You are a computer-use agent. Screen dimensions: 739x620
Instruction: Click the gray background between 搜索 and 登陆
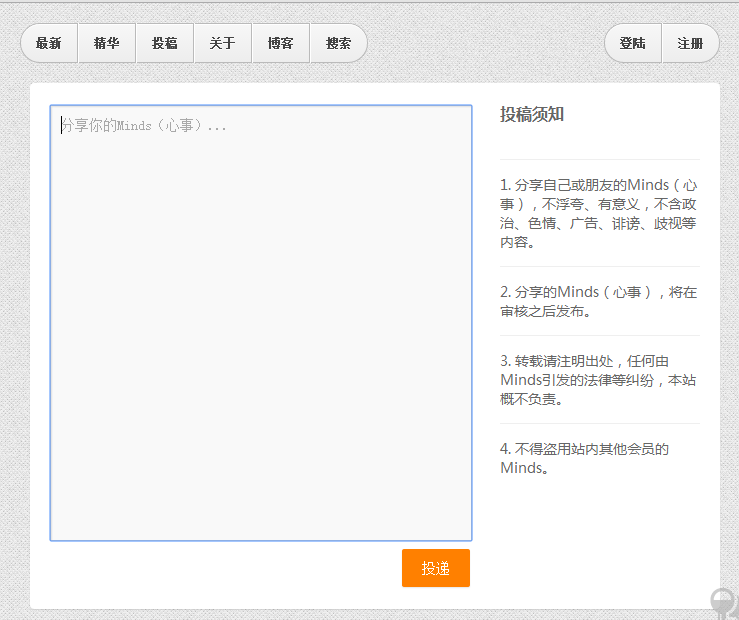tap(485, 43)
